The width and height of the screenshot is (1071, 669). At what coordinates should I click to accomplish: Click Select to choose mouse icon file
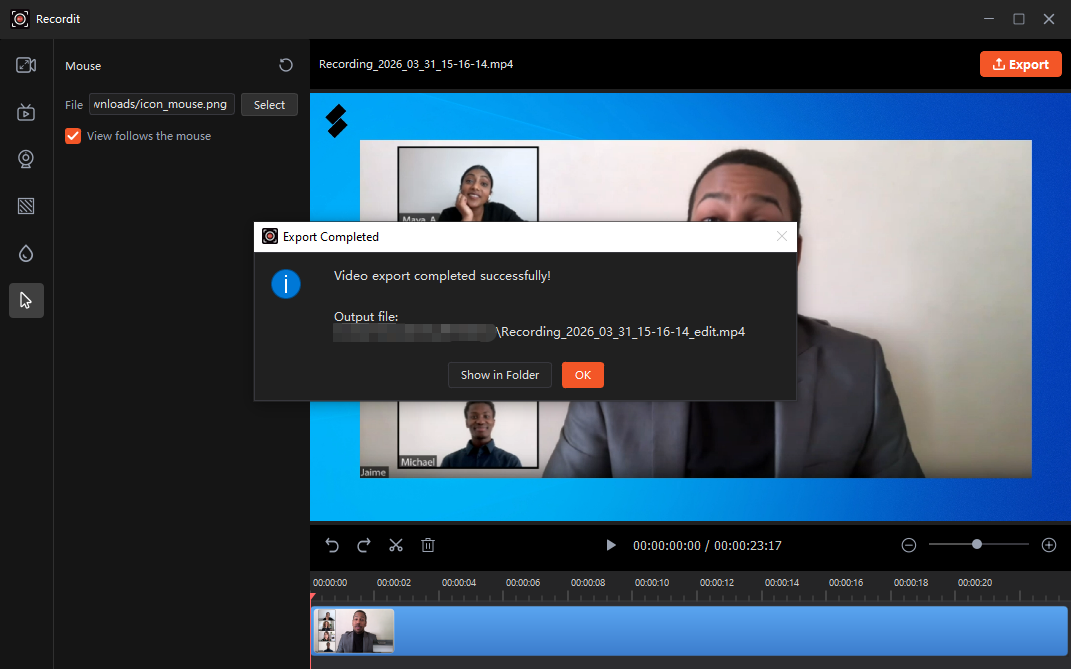pyautogui.click(x=269, y=105)
